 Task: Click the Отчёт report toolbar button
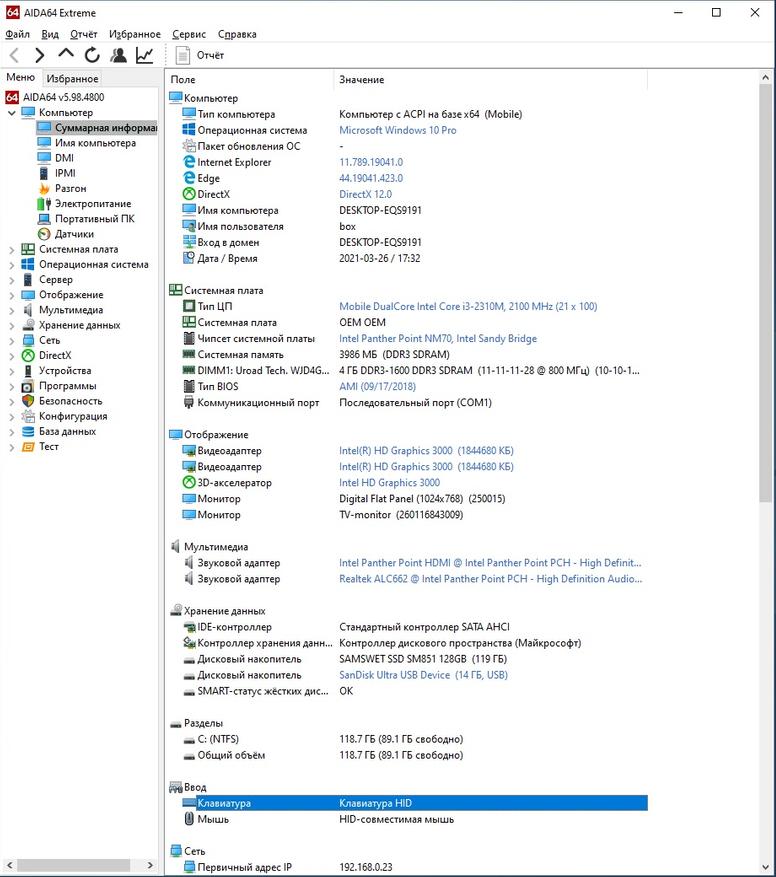coord(200,55)
